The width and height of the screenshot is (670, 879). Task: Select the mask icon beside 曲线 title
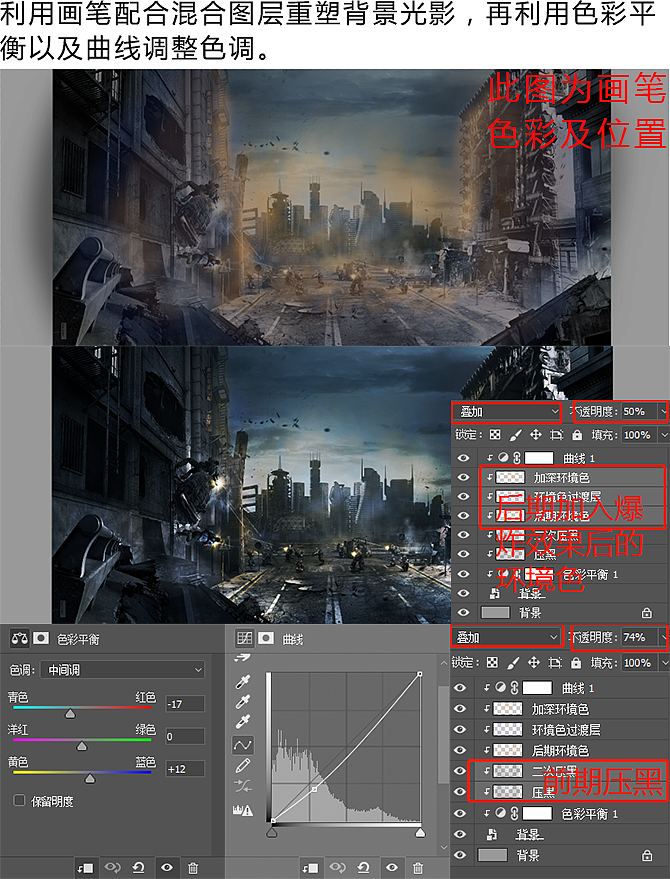(x=266, y=638)
